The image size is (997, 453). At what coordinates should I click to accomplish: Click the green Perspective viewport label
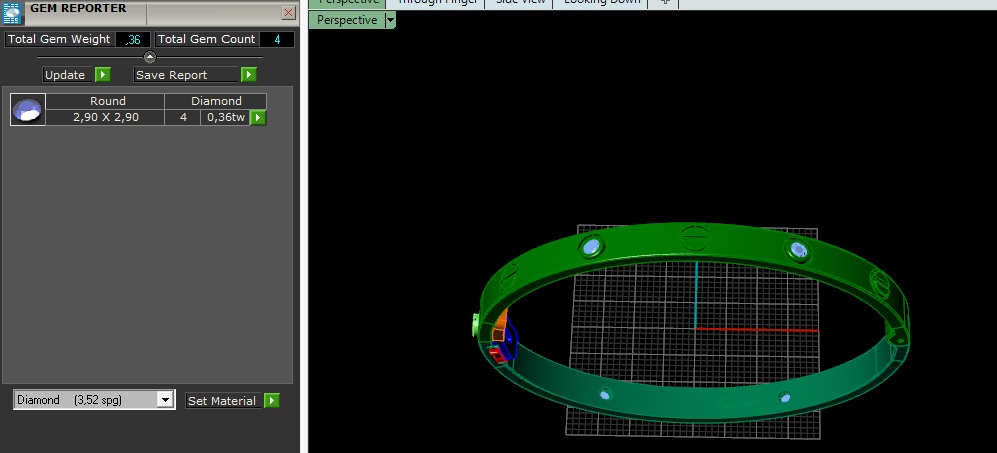click(347, 20)
